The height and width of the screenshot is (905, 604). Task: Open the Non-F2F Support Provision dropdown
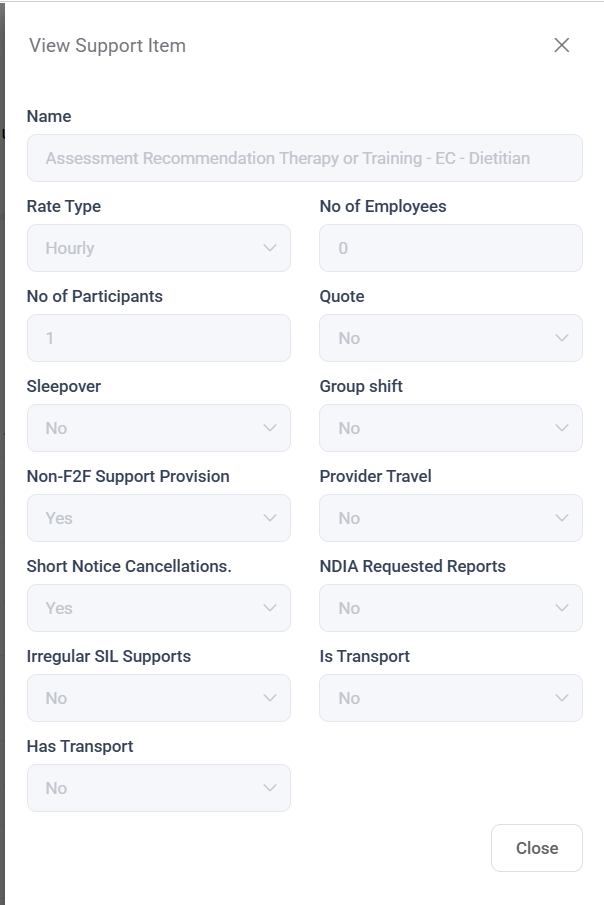click(x=158, y=518)
